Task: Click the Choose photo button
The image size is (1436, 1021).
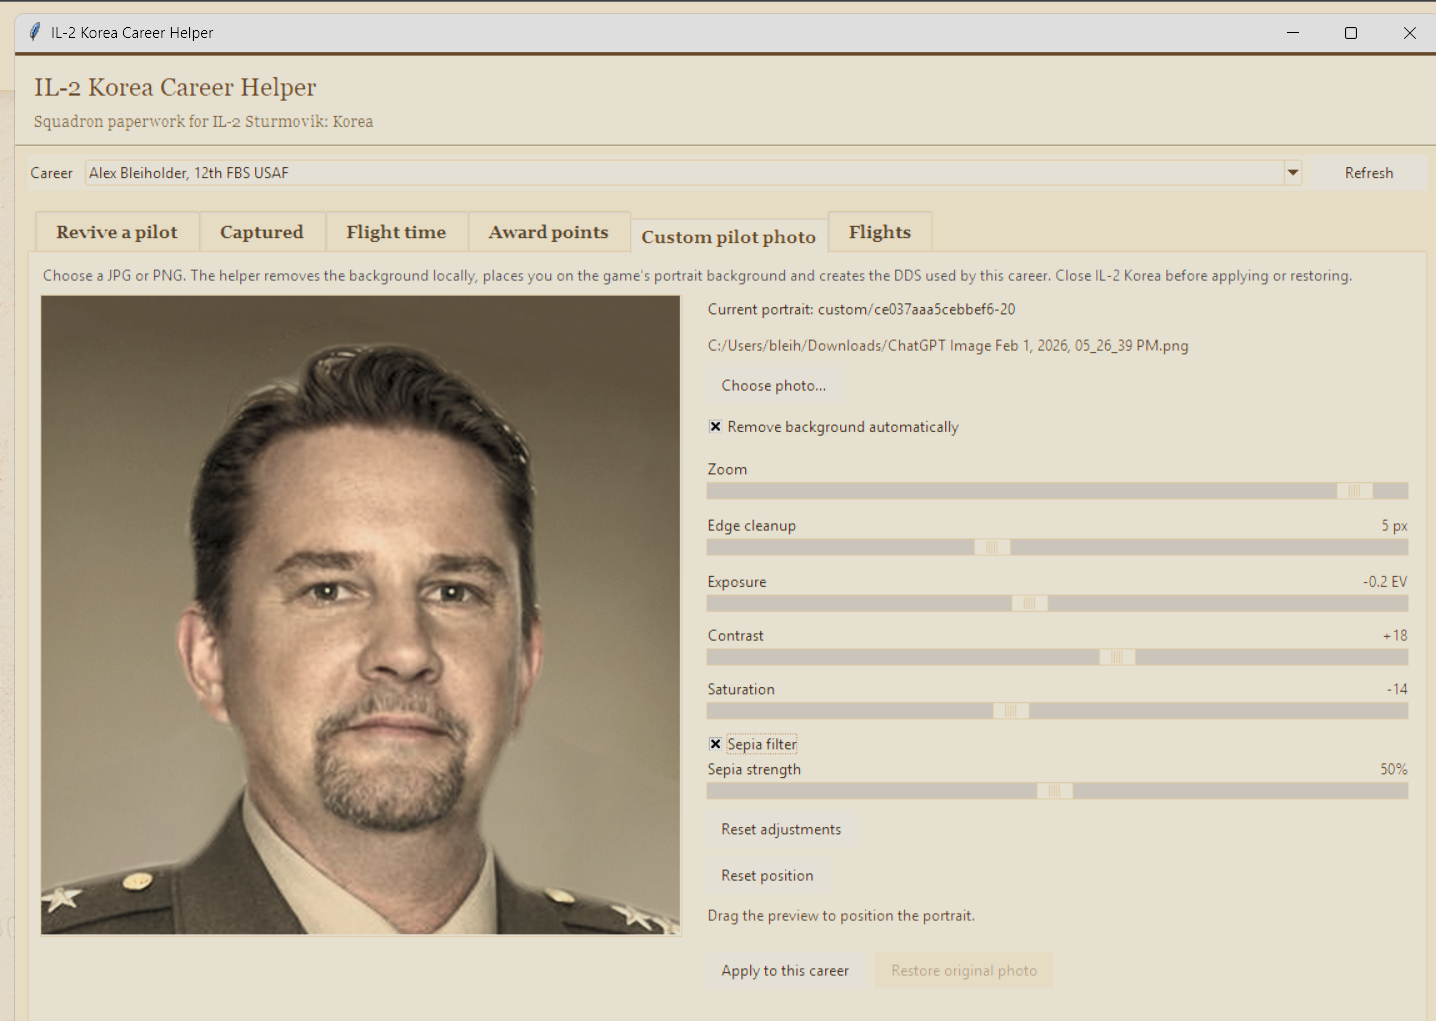Action: [774, 386]
